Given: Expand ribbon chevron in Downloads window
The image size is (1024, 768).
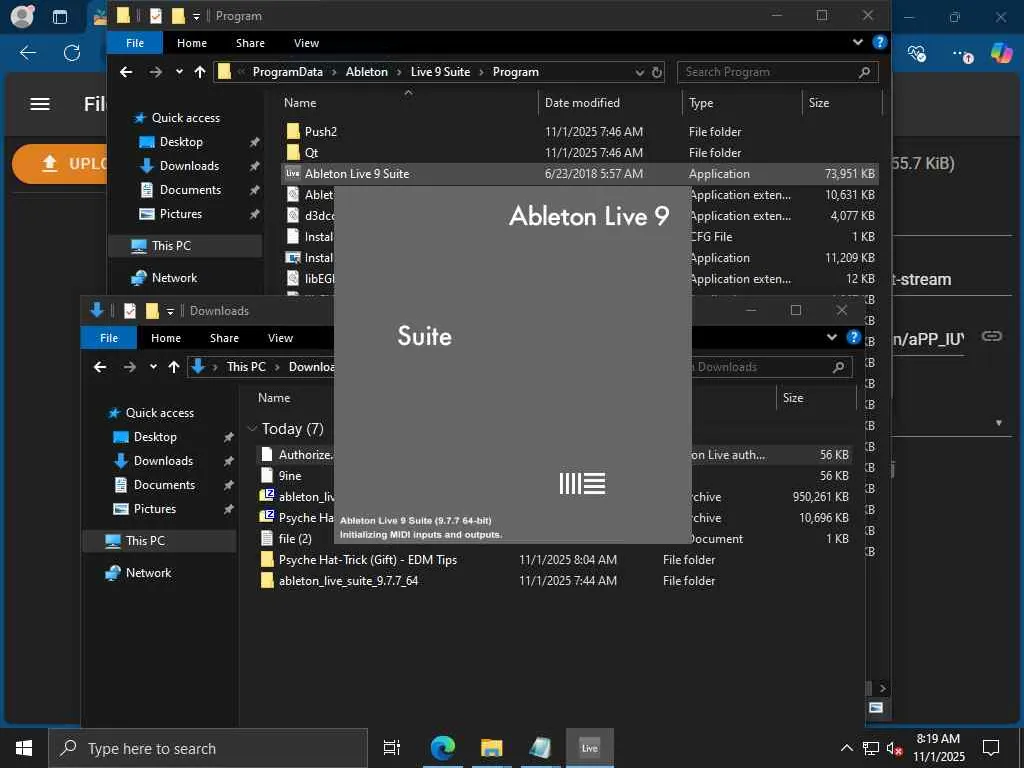Looking at the screenshot, I should tap(831, 337).
